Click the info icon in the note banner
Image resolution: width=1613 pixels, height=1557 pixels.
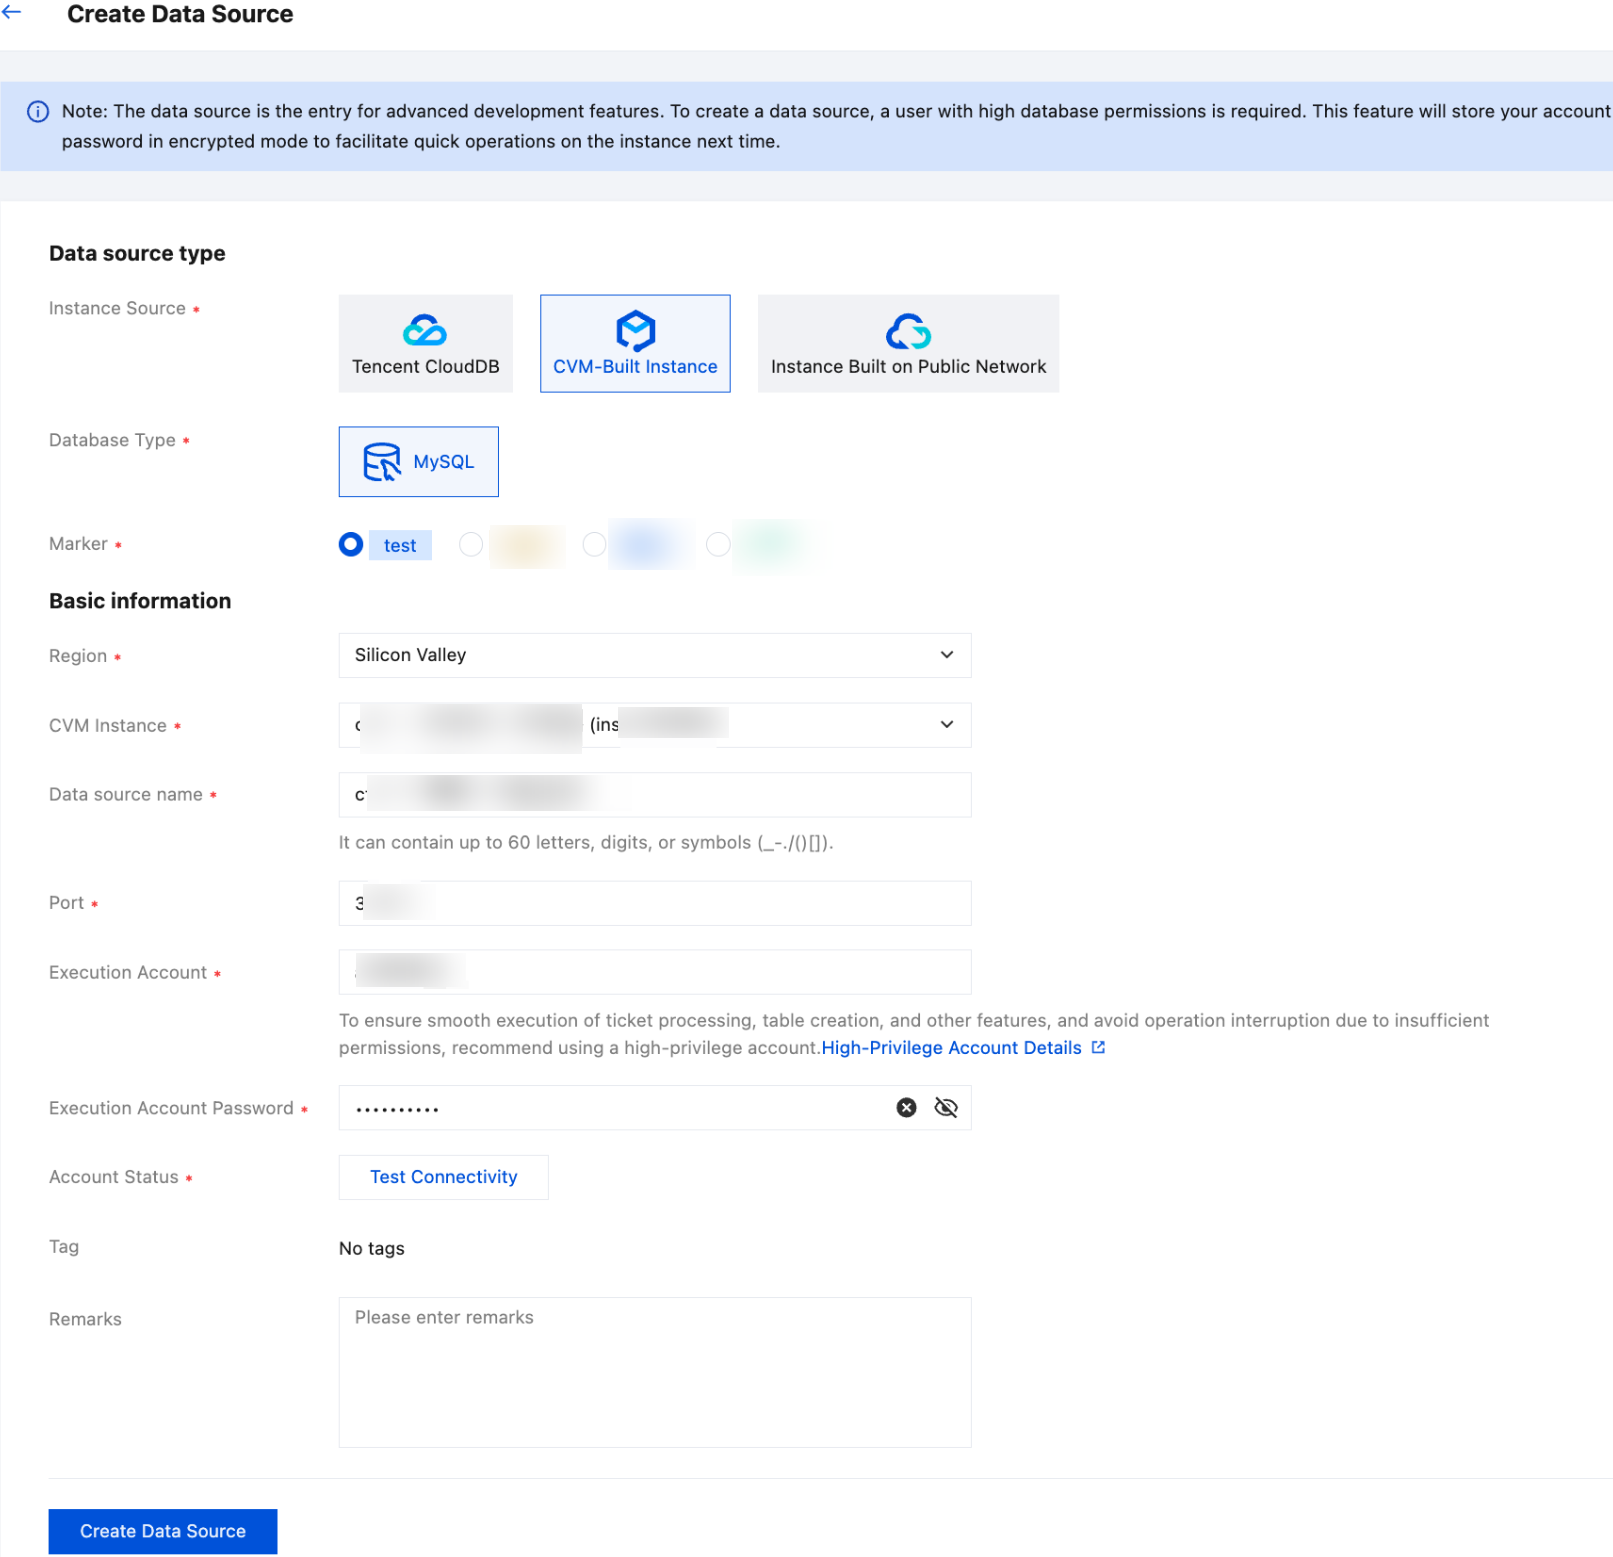(x=38, y=112)
